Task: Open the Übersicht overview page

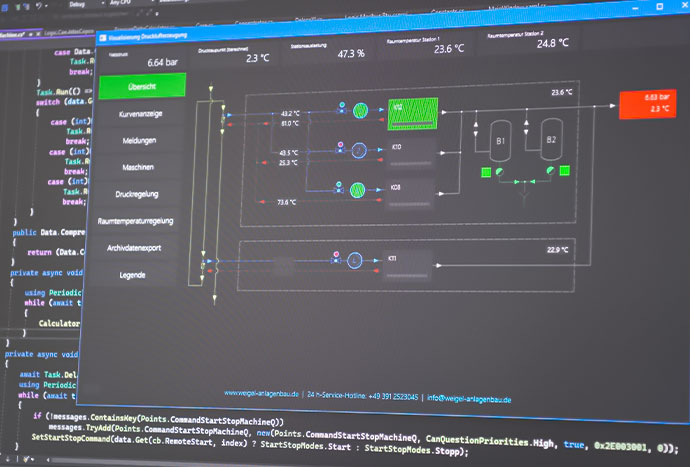Action: tap(141, 87)
